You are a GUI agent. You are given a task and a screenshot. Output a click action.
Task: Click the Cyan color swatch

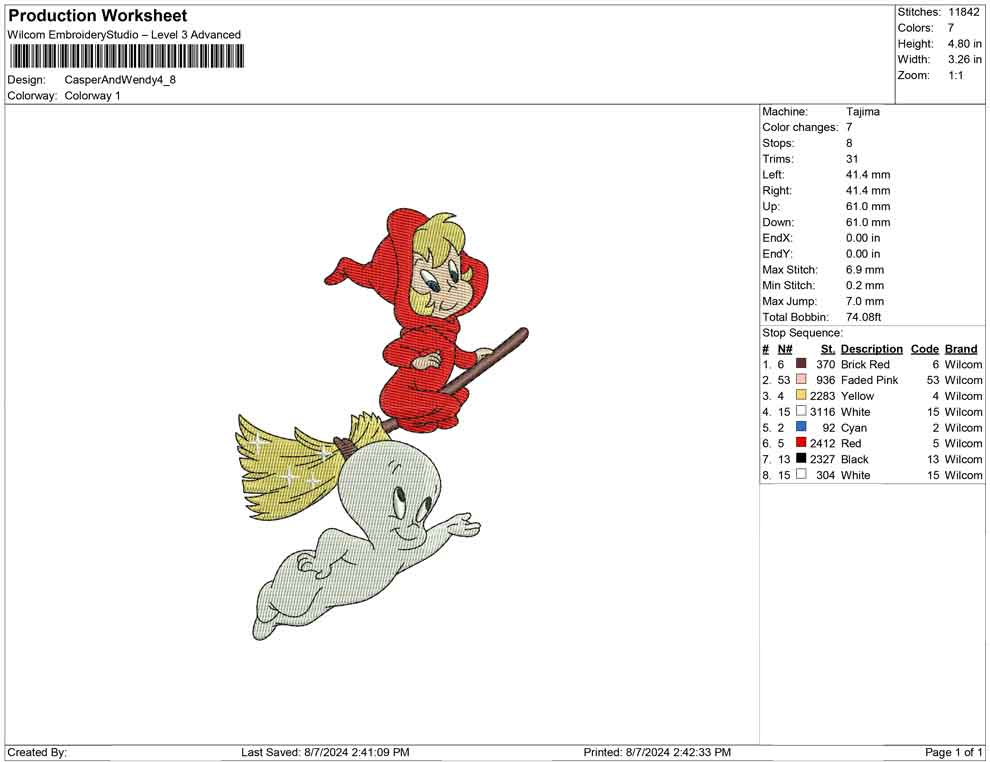pyautogui.click(x=801, y=427)
